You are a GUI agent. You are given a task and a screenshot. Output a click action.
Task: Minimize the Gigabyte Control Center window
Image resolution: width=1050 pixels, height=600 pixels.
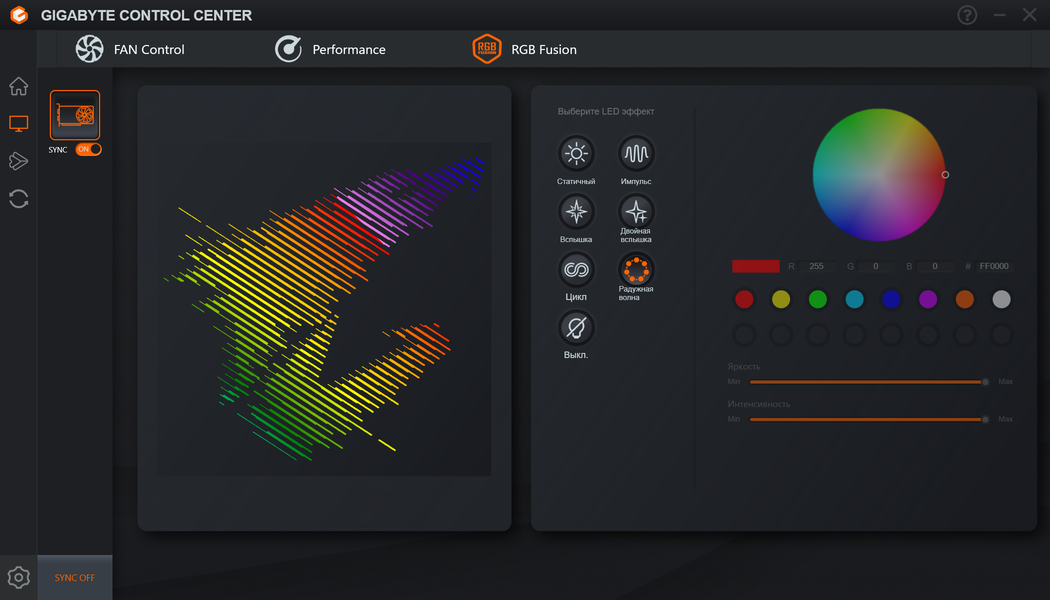1000,15
